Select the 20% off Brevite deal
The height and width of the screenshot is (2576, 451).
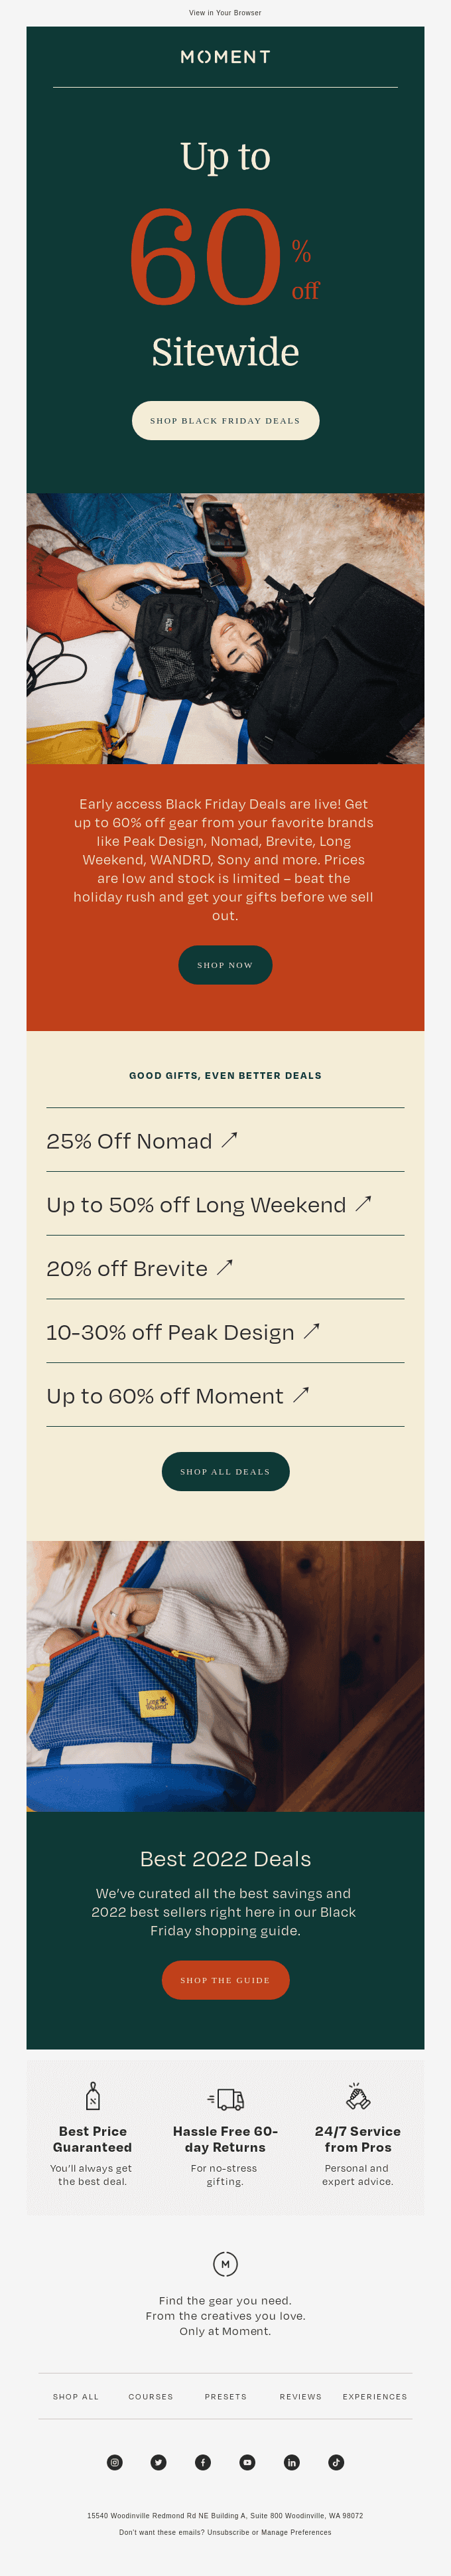[x=139, y=1269]
